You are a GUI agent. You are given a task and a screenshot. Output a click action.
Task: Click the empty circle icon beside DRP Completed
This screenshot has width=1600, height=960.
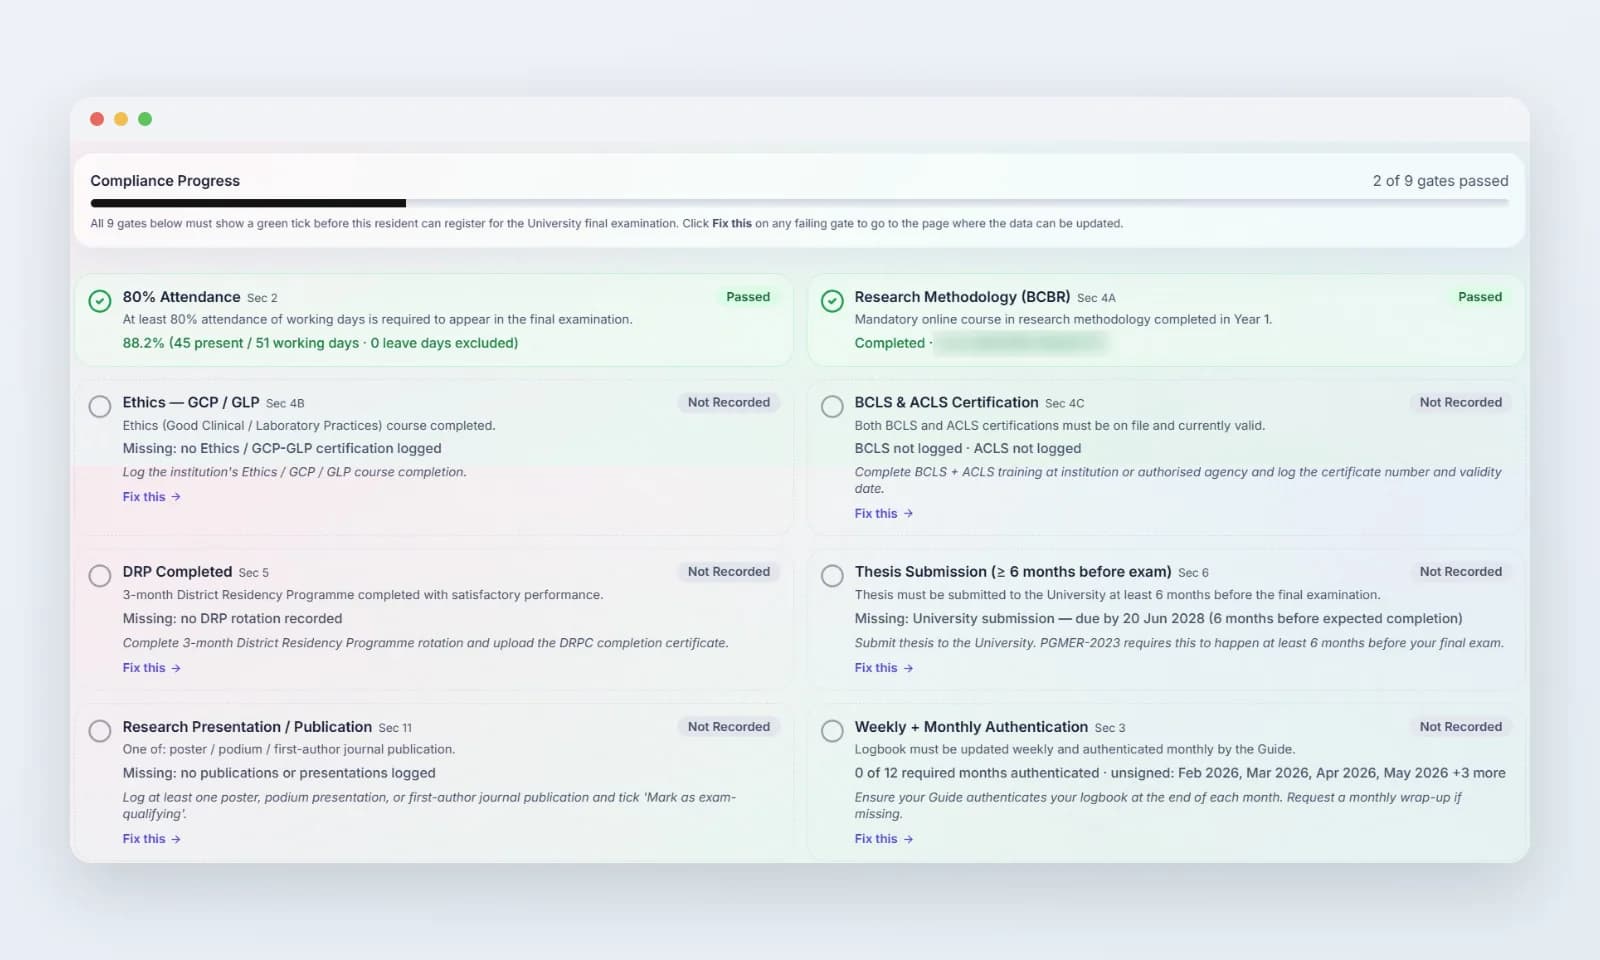pos(100,576)
